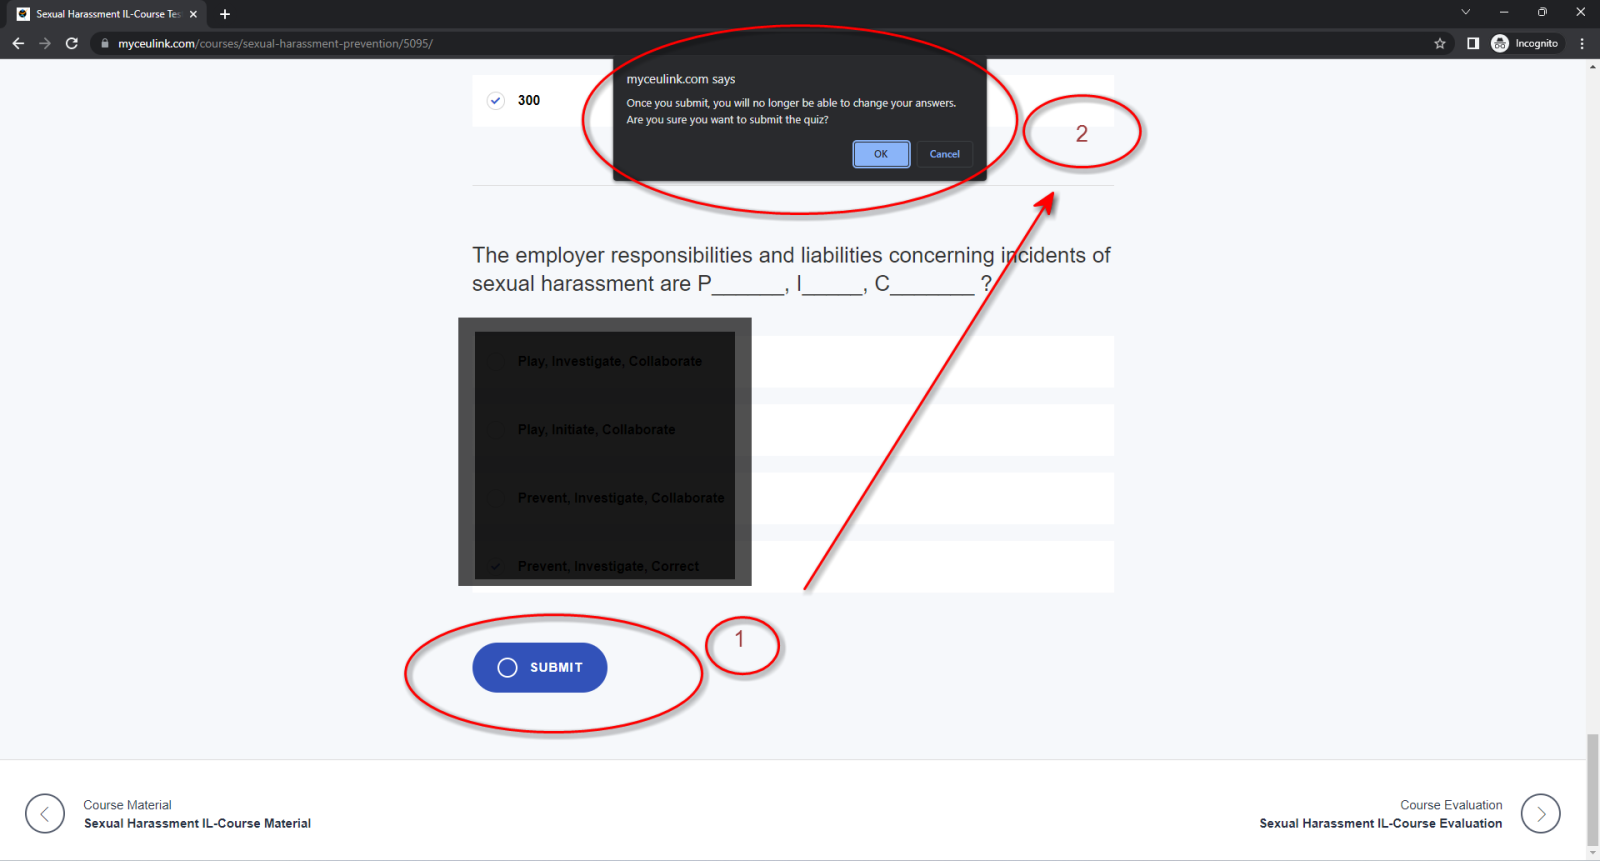Click the browser back arrow
The image size is (1600, 861).
click(x=18, y=43)
